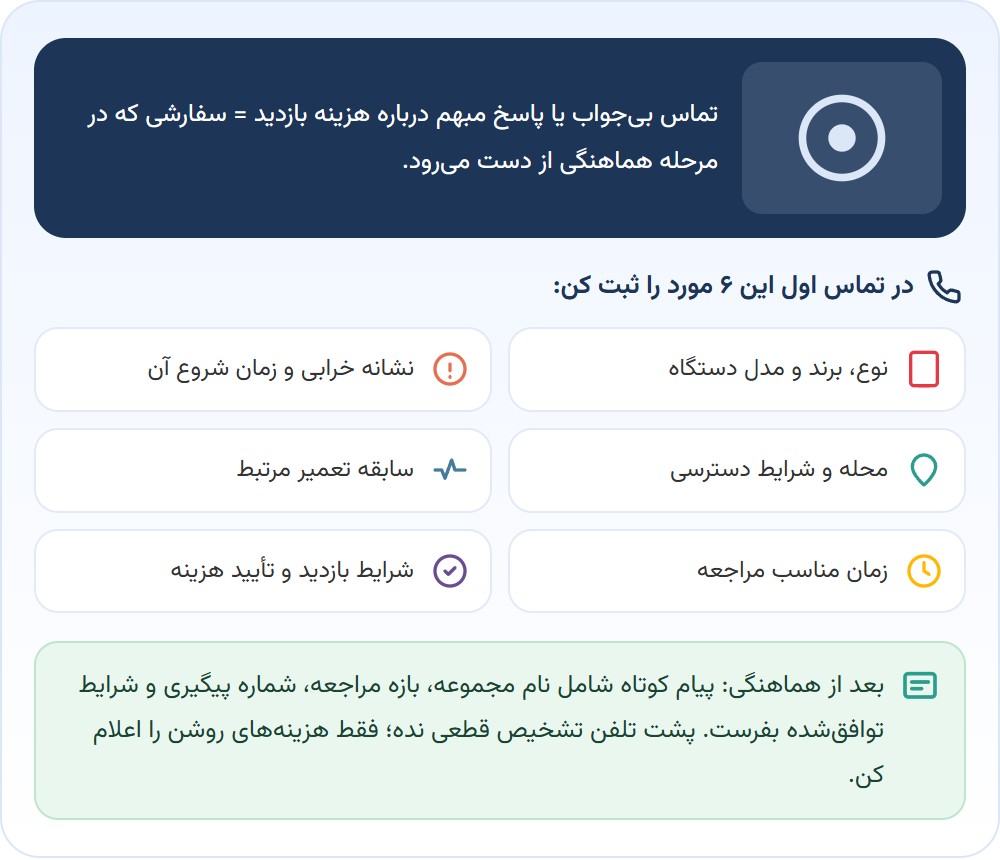Click the yellow clock icon
Image resolution: width=1000 pixels, height=860 pixels.
(923, 570)
